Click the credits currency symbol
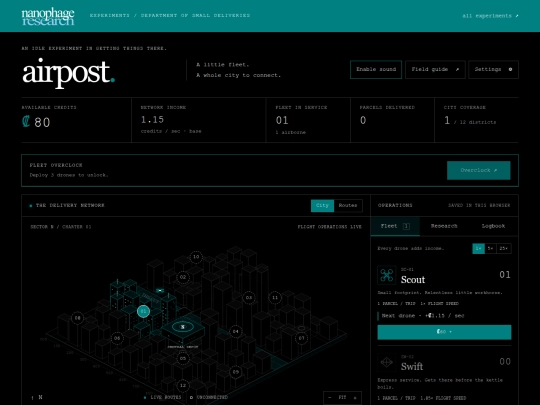The image size is (540, 405). [x=26, y=121]
